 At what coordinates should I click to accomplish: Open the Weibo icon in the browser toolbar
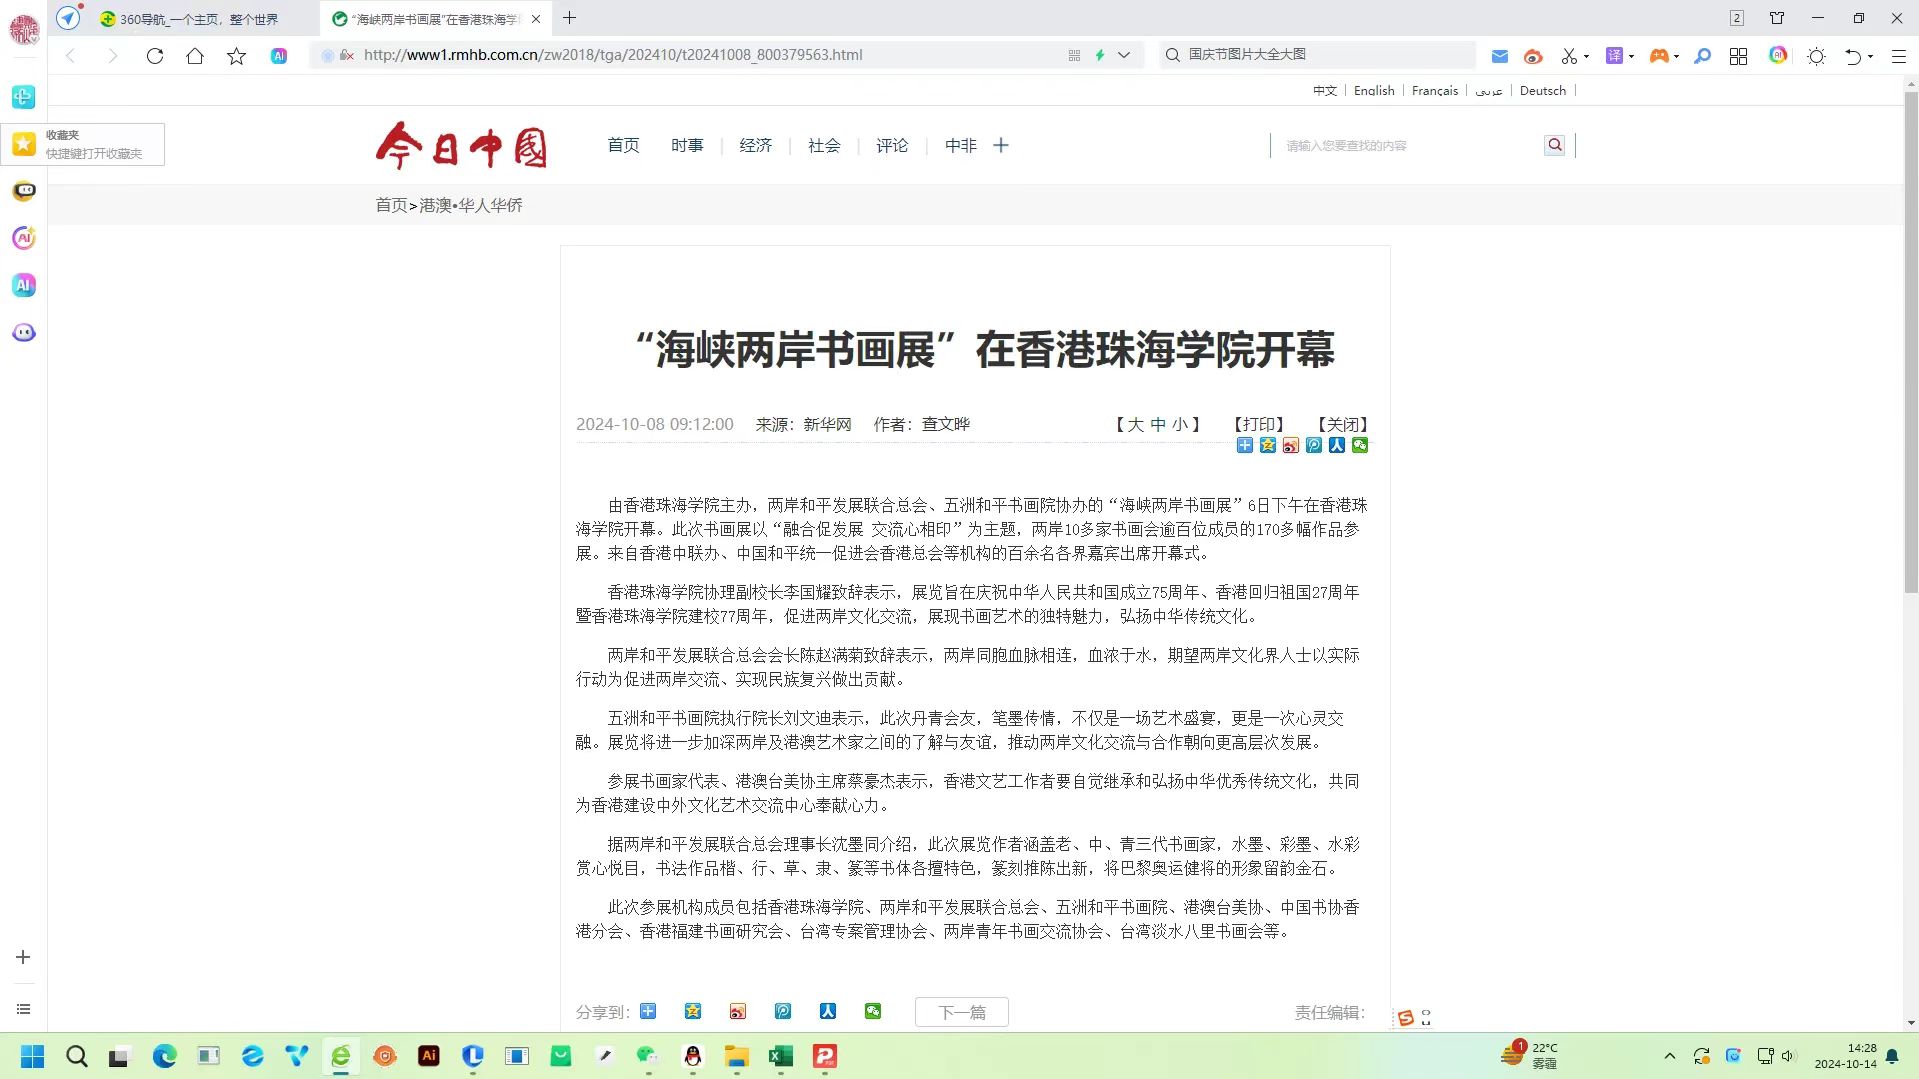coord(1533,56)
